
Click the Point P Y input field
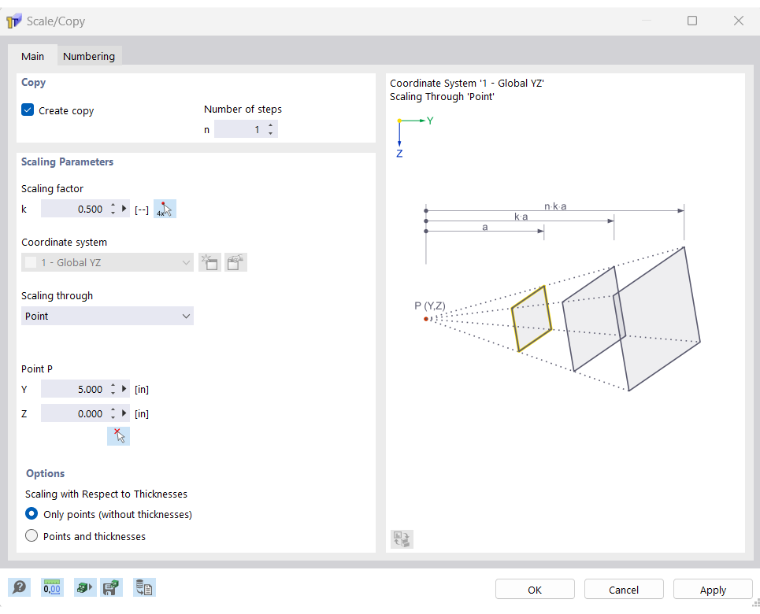[x=75, y=389]
